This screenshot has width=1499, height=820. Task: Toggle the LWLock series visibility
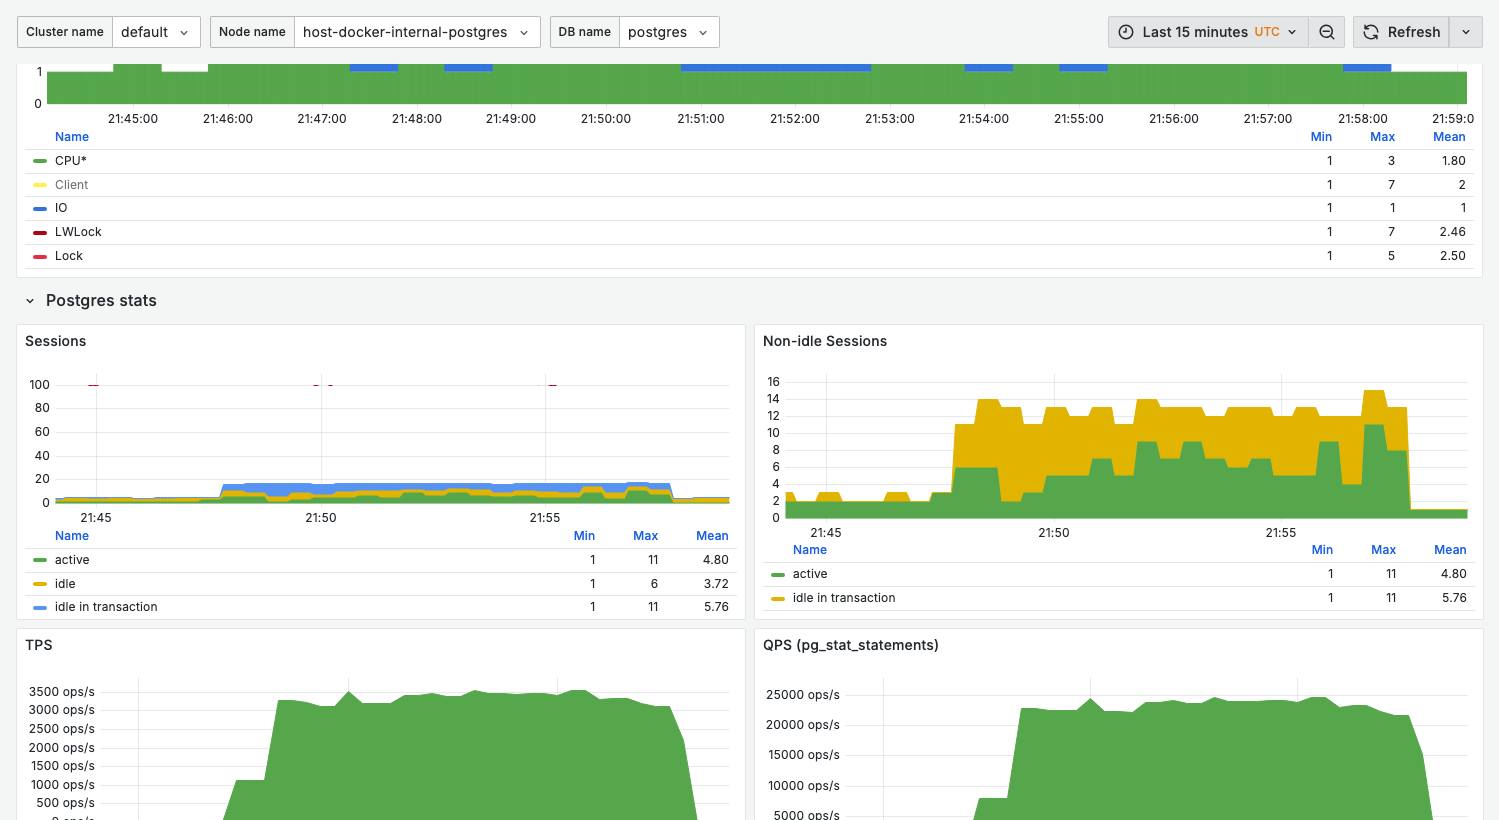78,232
